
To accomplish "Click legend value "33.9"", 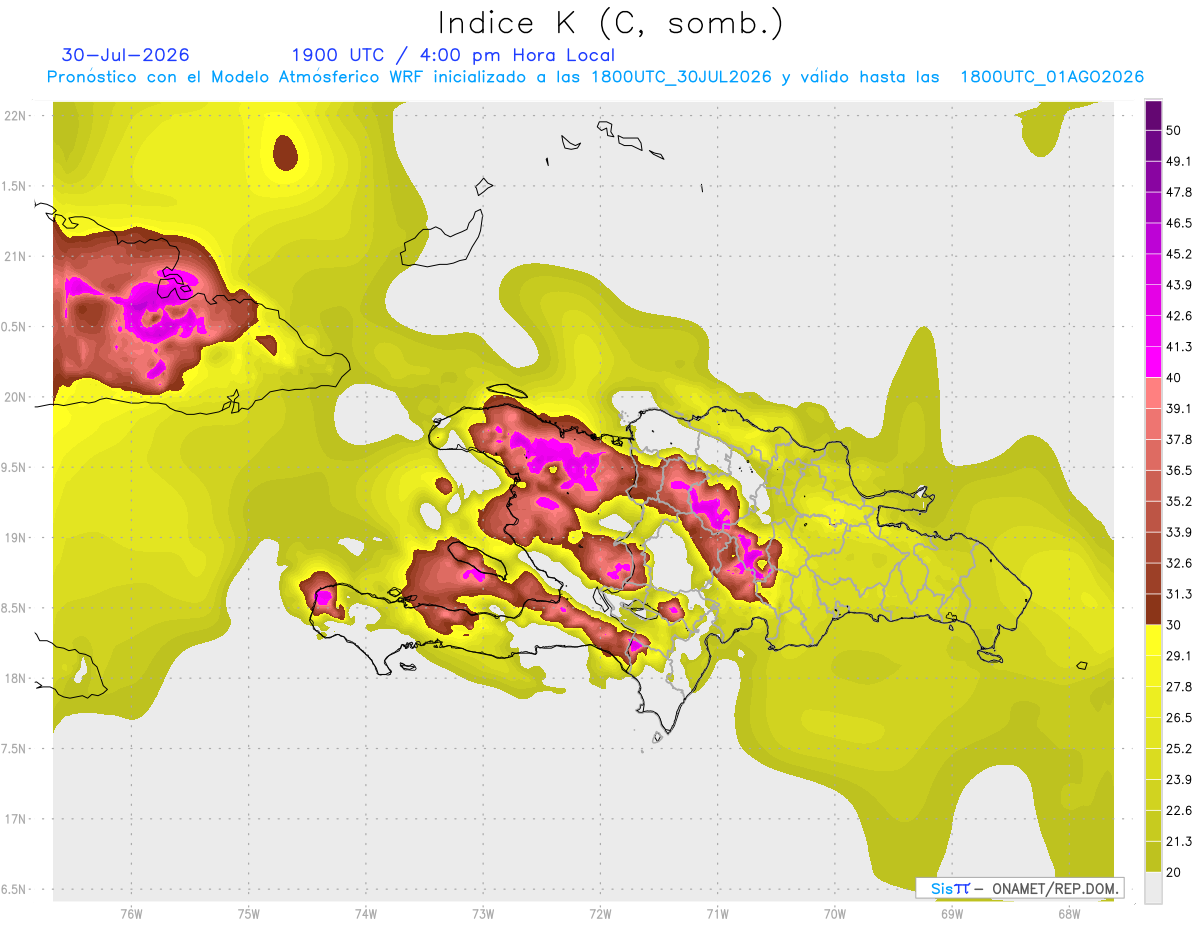I will tap(1179, 532).
